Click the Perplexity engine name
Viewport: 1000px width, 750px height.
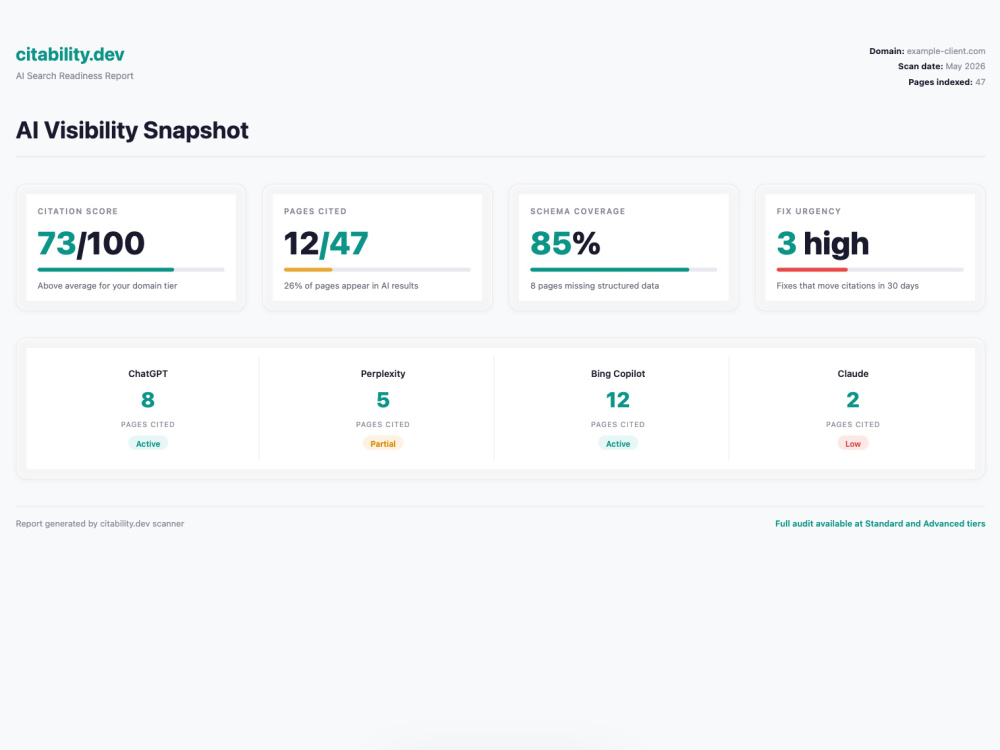383,374
